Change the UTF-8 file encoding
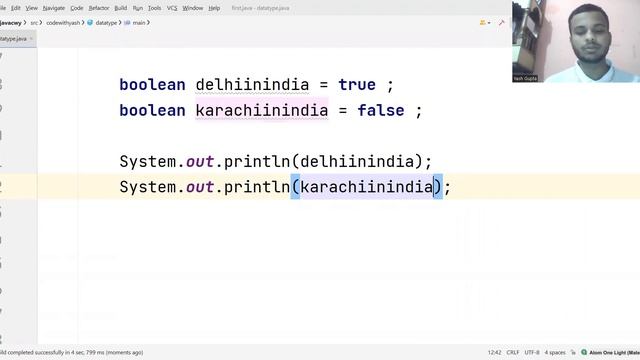The height and width of the screenshot is (360, 640). coord(532,352)
